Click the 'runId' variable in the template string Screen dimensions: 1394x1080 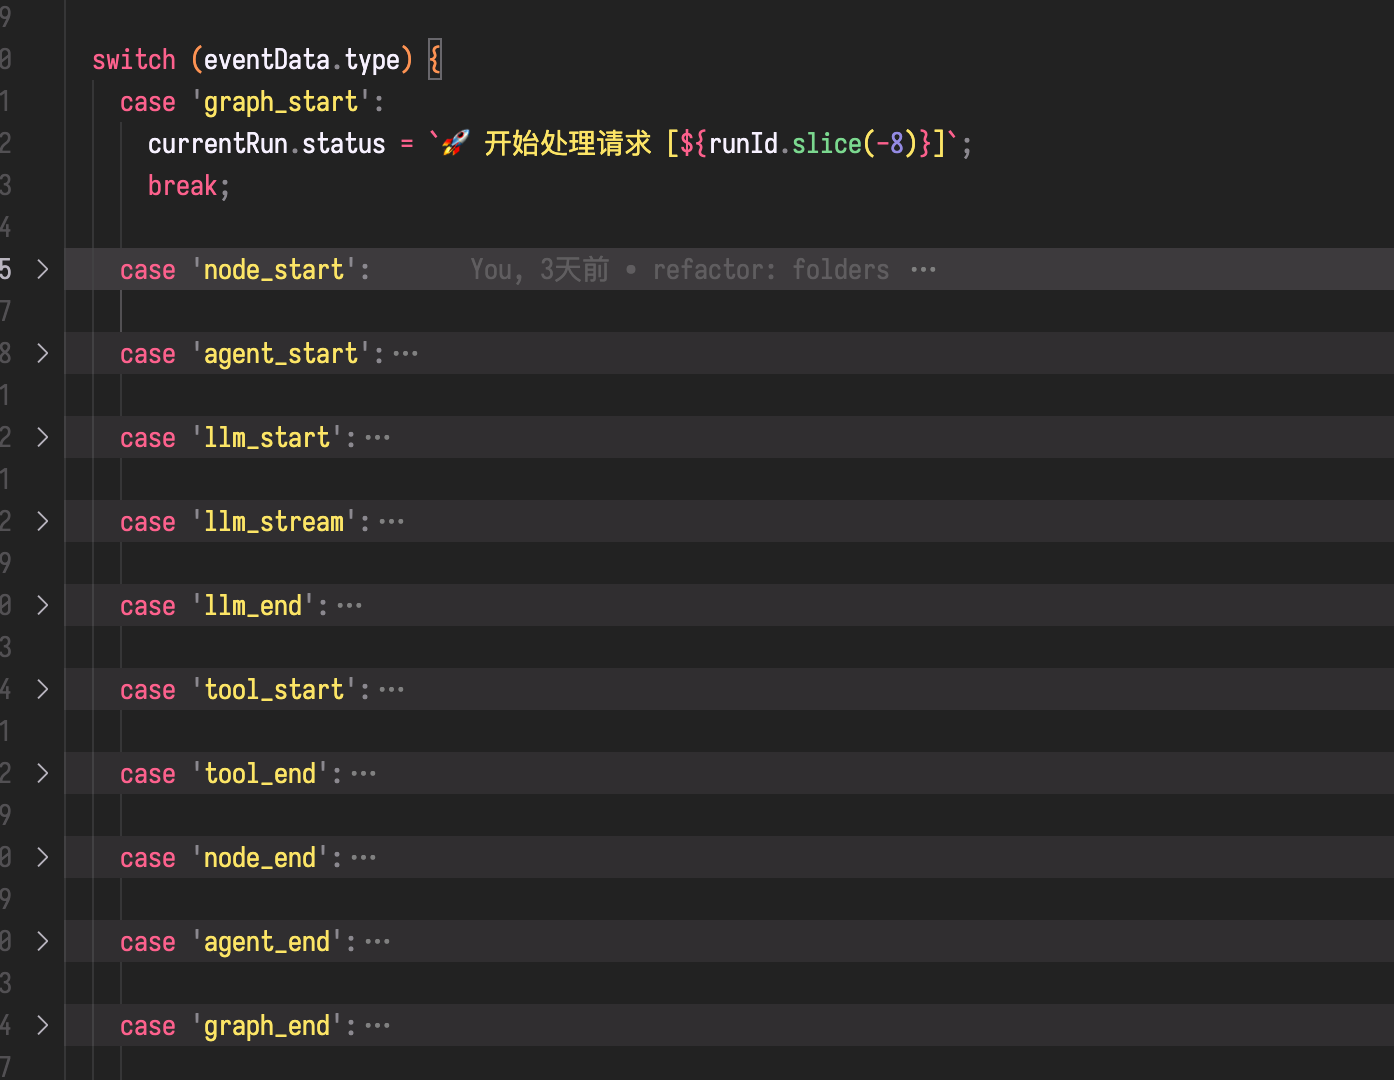pyautogui.click(x=743, y=144)
